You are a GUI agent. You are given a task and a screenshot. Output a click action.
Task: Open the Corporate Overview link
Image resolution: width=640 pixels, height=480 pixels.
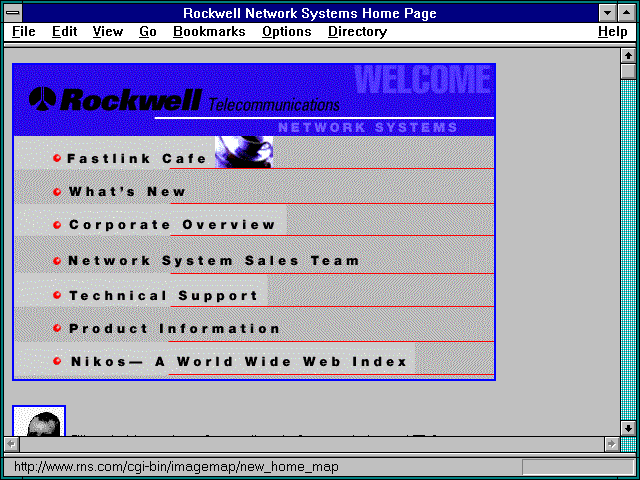(x=172, y=224)
